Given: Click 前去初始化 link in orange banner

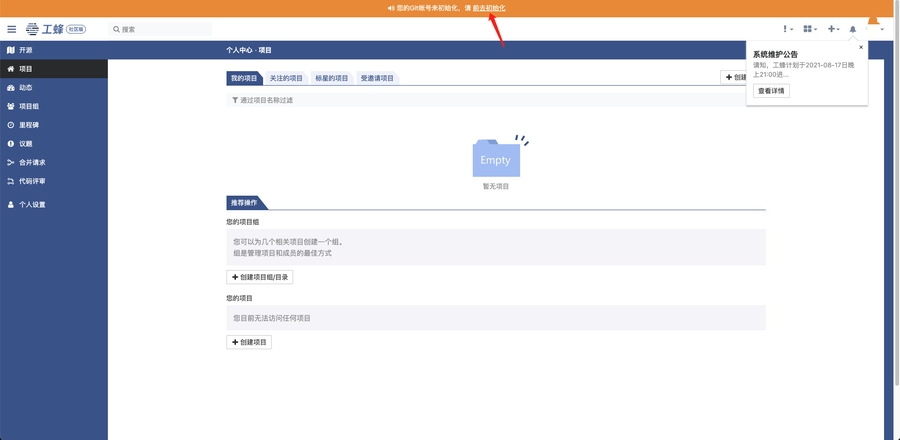Looking at the screenshot, I should pyautogui.click(x=489, y=7).
